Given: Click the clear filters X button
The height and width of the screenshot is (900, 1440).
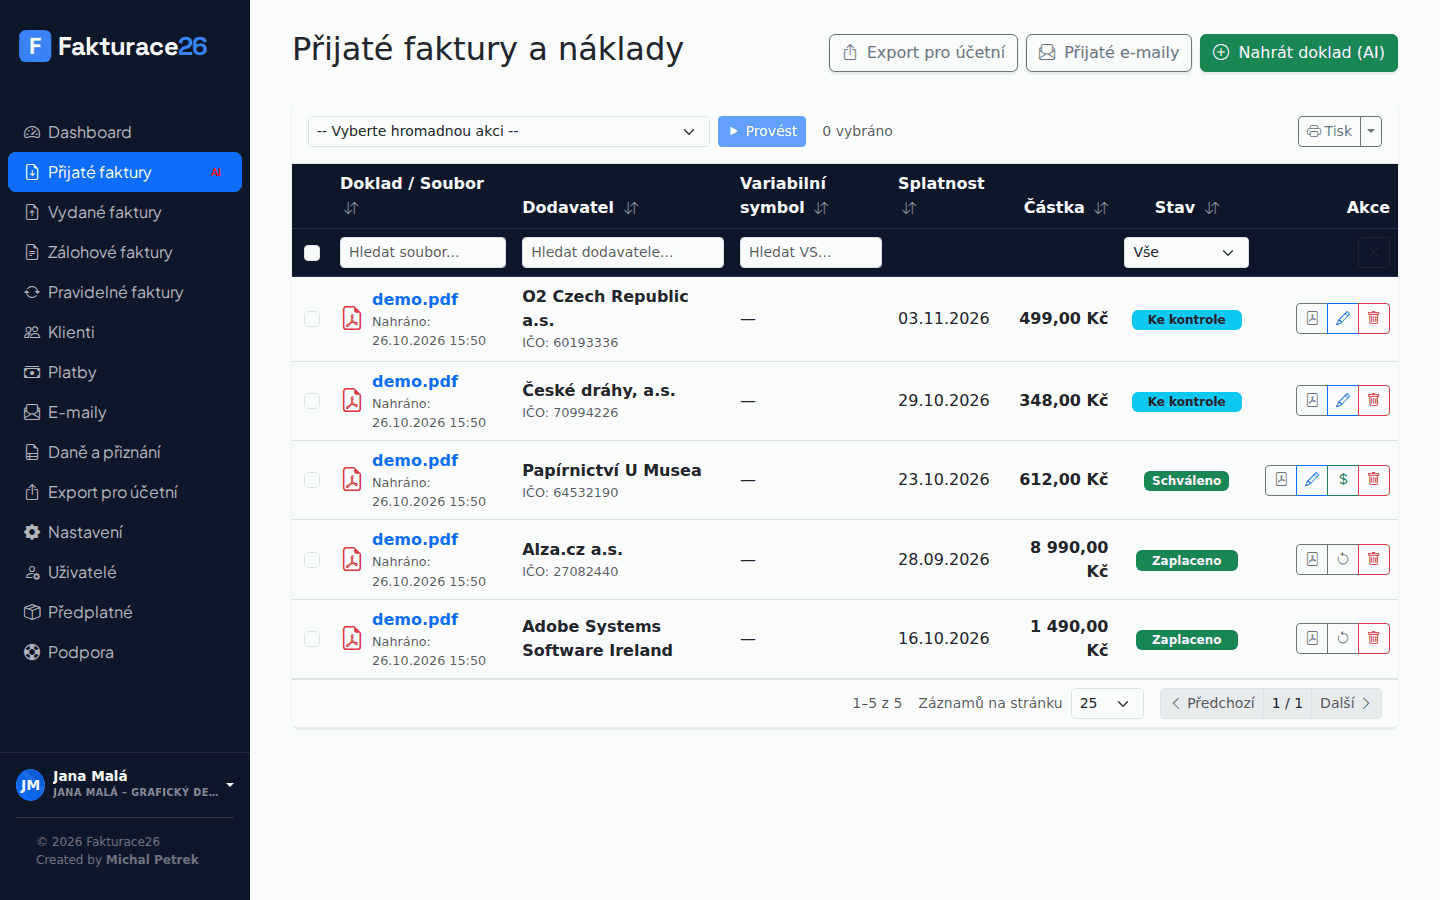Looking at the screenshot, I should [1374, 252].
